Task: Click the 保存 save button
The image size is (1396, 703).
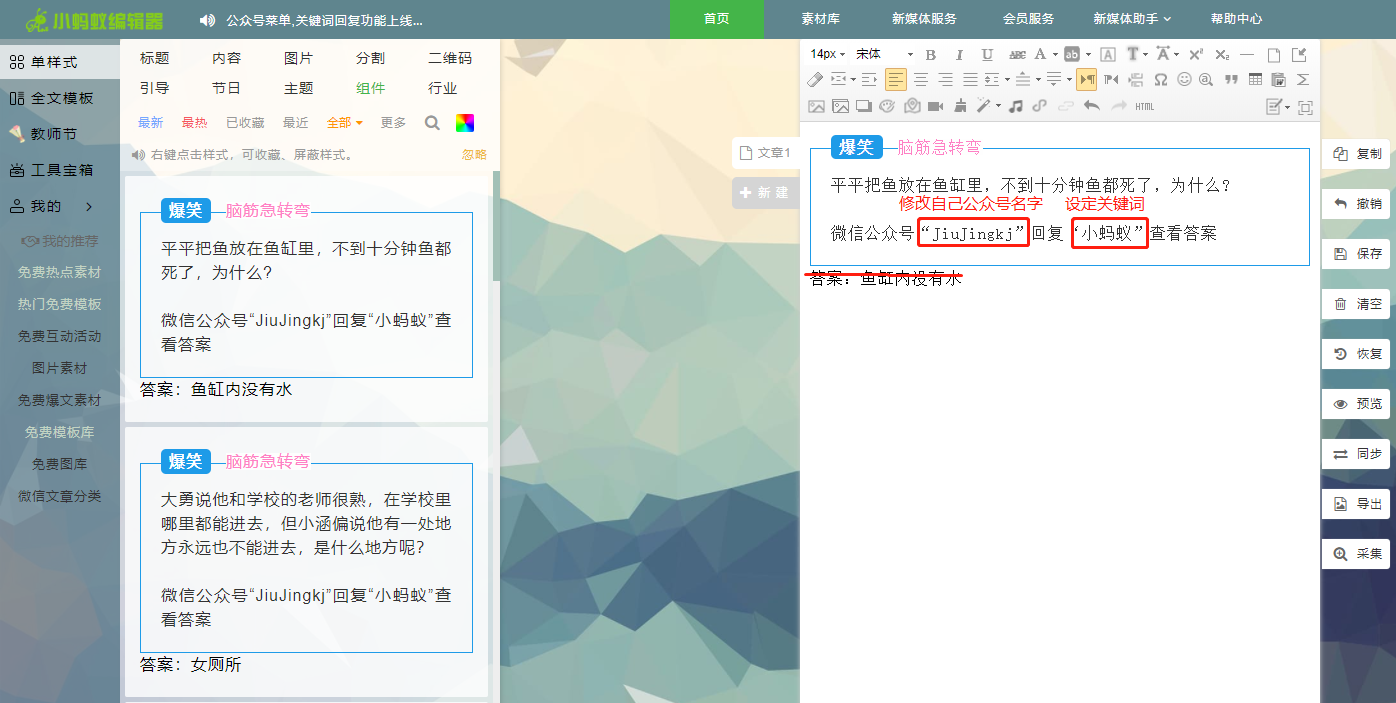Action: (1357, 254)
